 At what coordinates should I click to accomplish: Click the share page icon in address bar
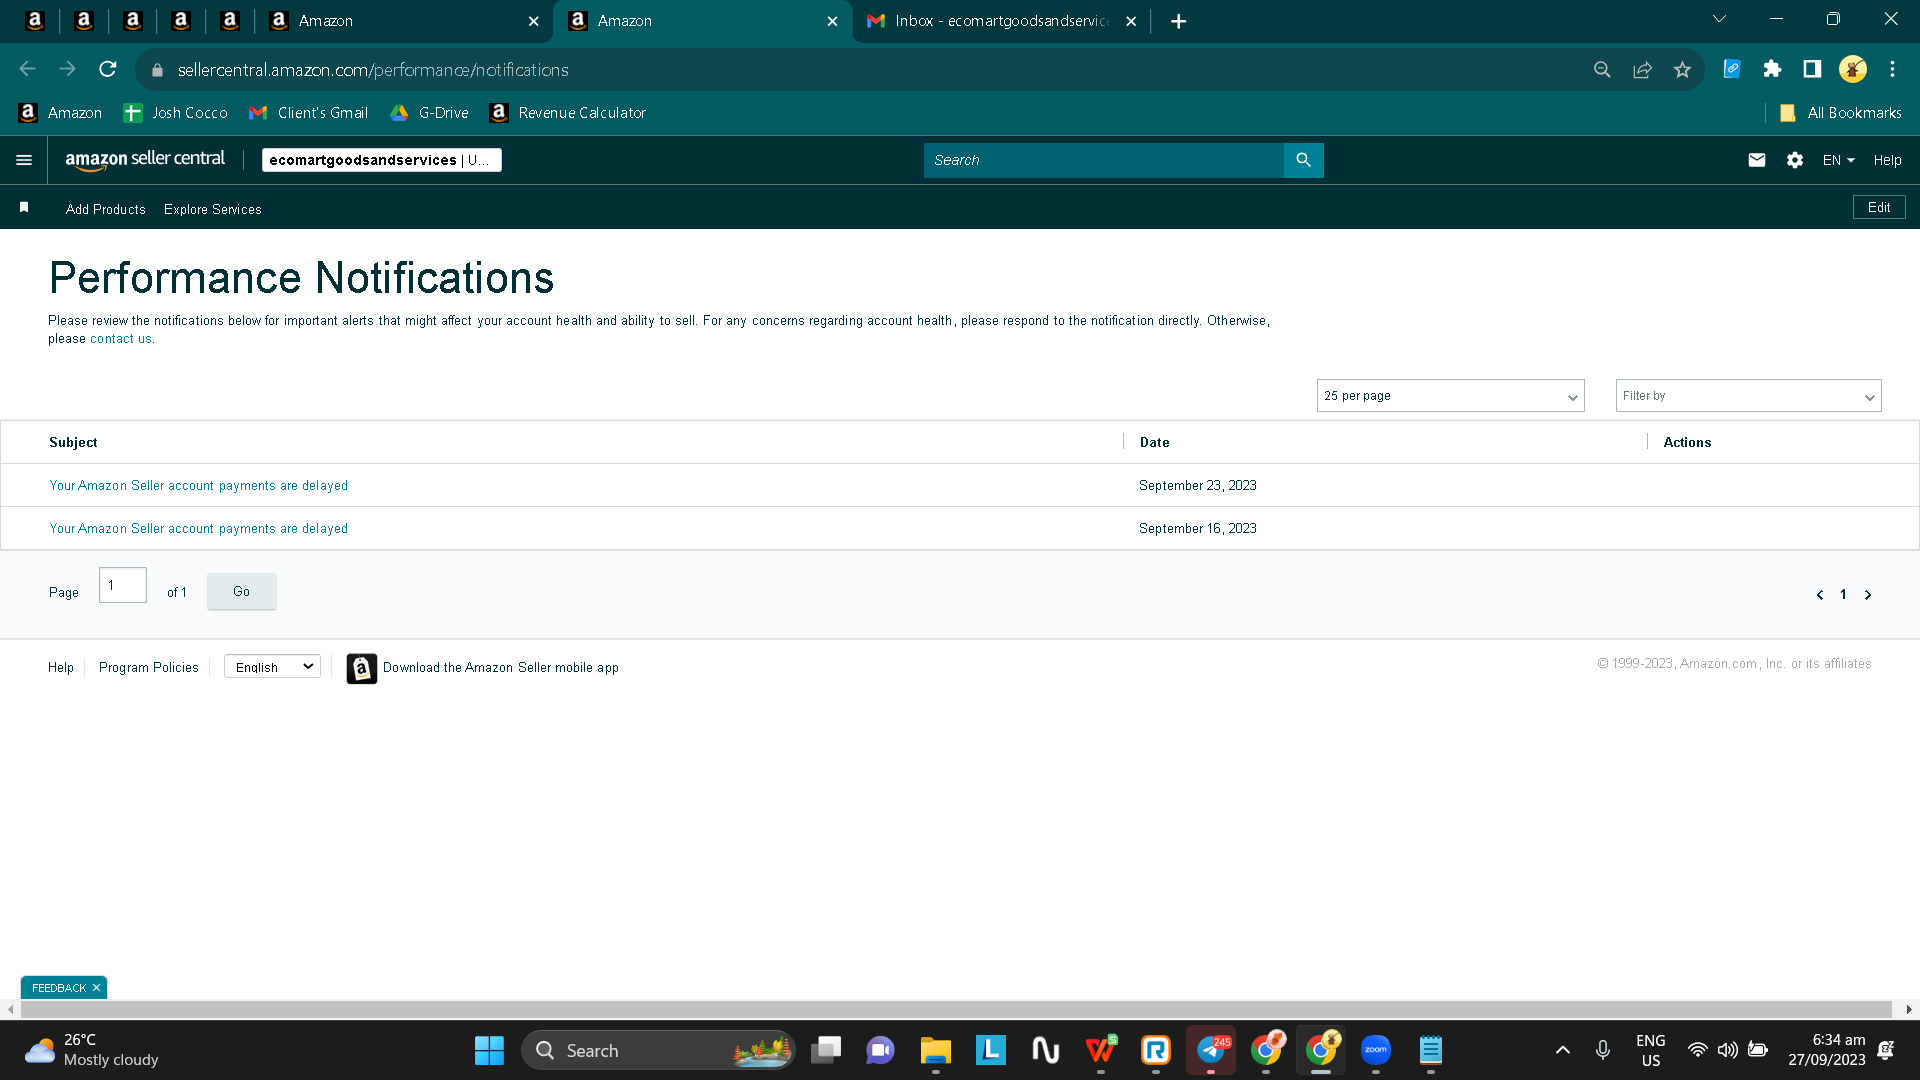pos(1643,69)
